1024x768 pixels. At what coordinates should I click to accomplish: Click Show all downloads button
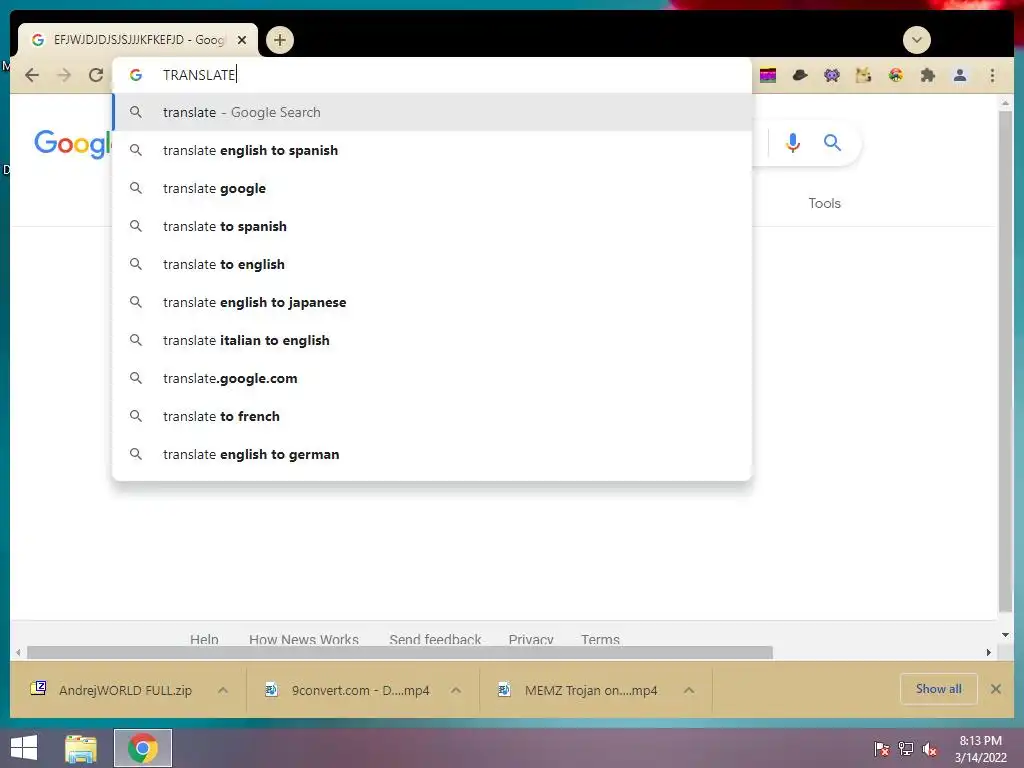938,689
